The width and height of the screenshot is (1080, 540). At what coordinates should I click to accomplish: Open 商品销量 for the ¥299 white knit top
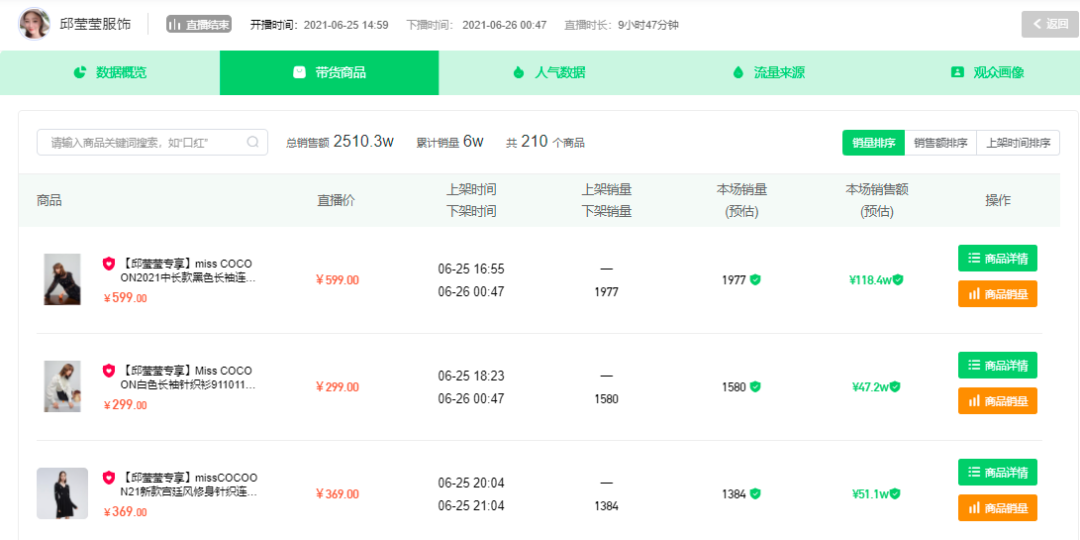[997, 401]
